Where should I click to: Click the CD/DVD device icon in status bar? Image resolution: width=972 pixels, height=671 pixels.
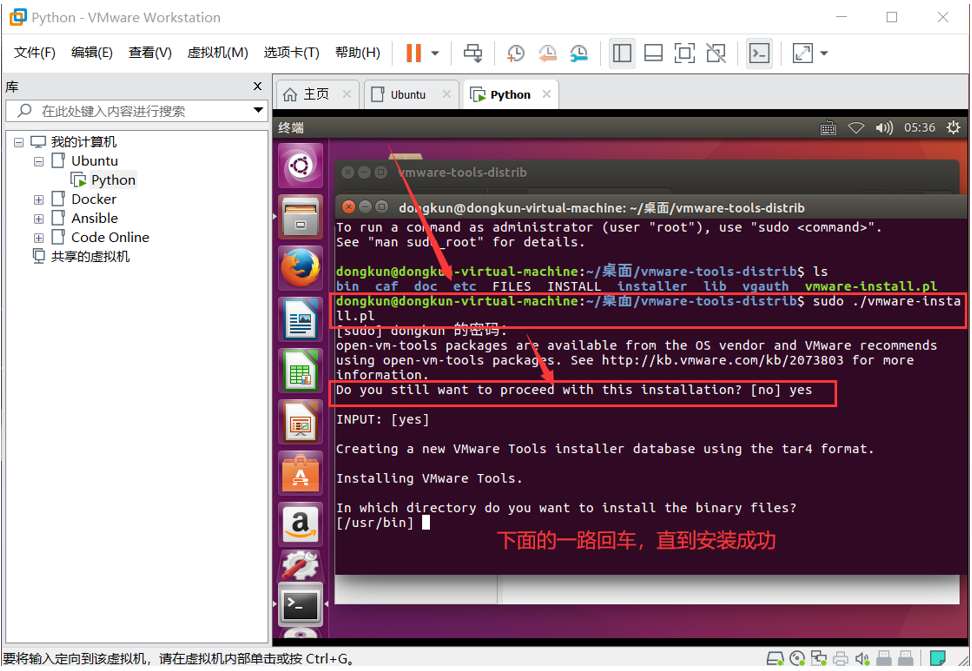797,658
